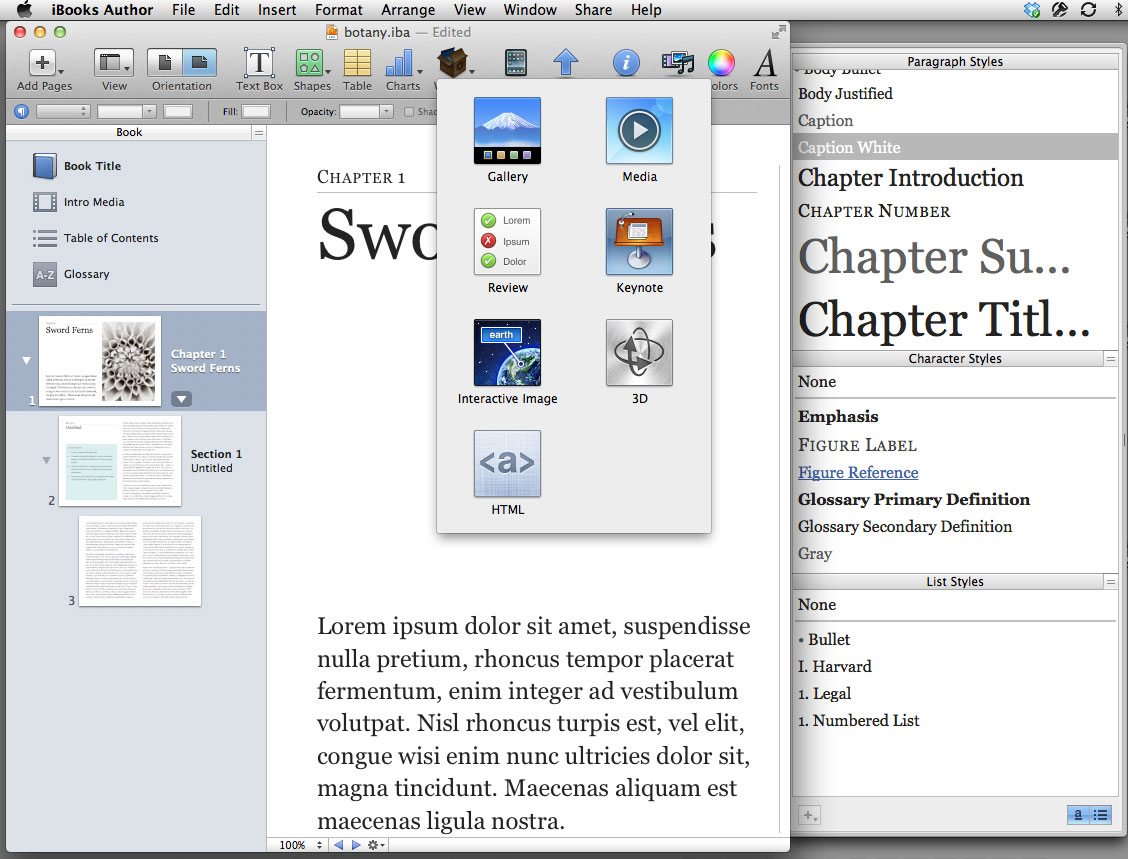Insert the HTML widget

pos(507,464)
